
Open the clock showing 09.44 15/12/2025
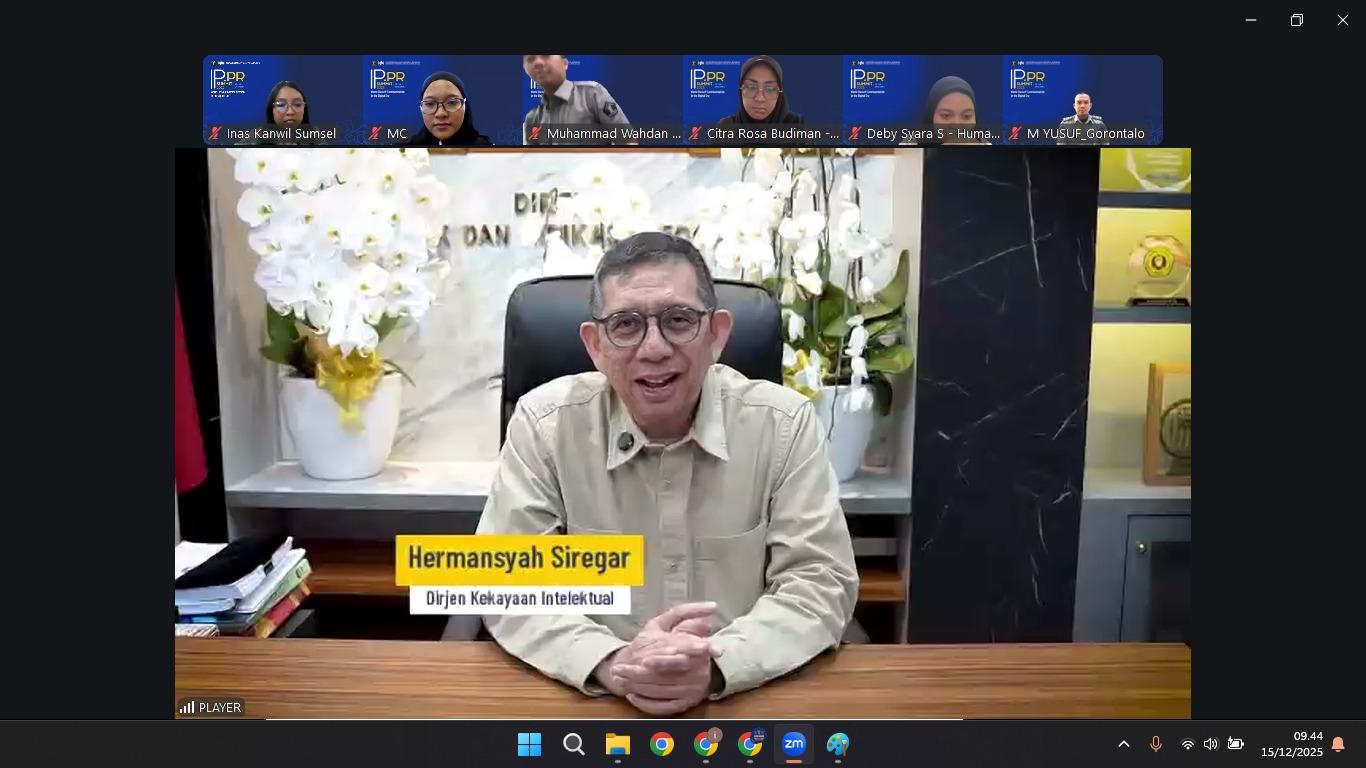(x=1292, y=744)
